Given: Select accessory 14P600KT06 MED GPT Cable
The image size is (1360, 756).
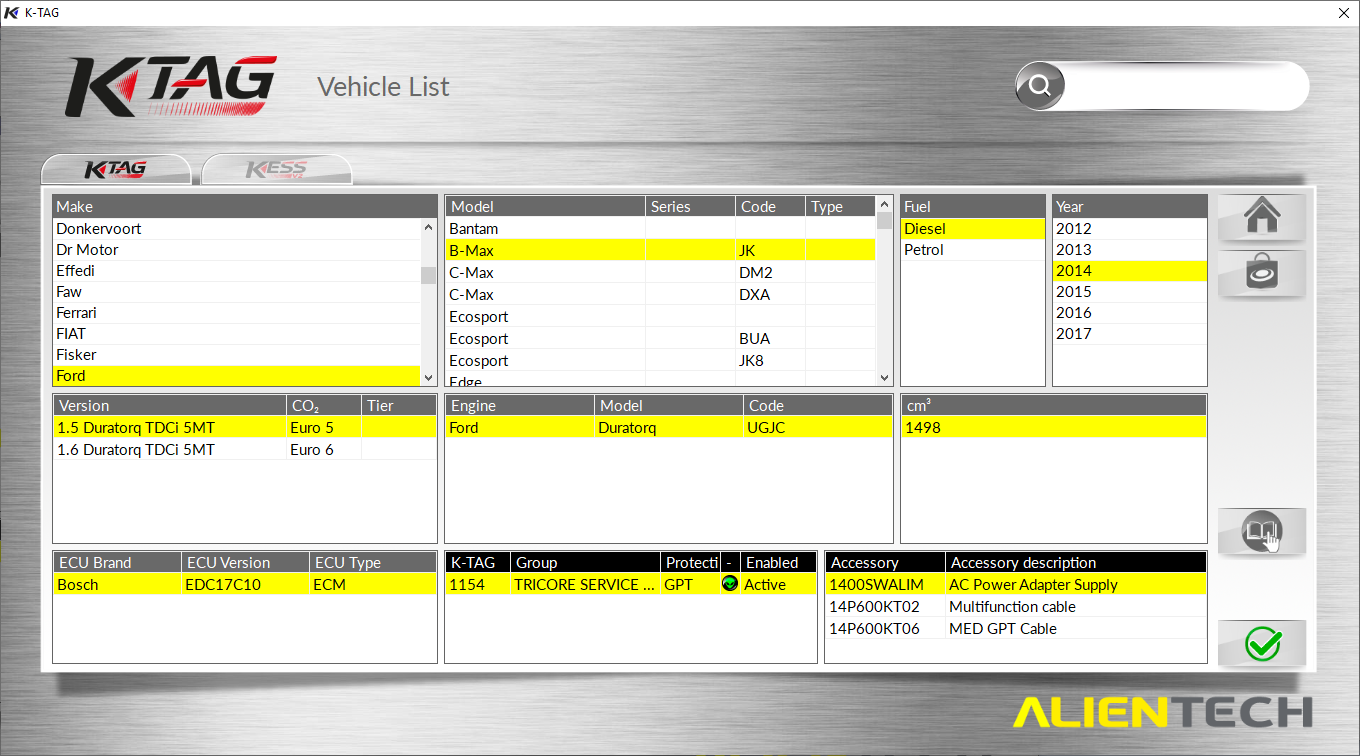Looking at the screenshot, I should coord(1016,628).
